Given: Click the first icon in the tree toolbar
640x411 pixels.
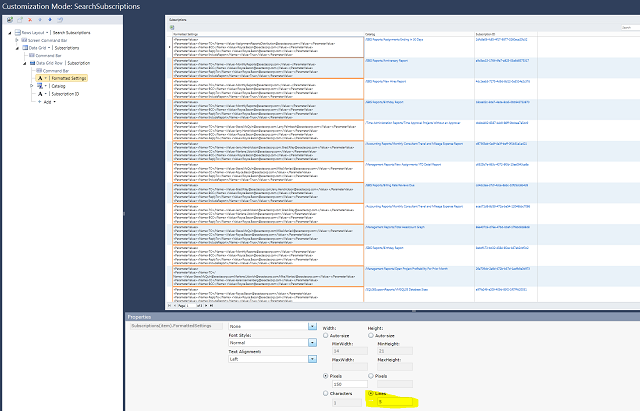Looking at the screenshot, I should pyautogui.click(x=10, y=20).
